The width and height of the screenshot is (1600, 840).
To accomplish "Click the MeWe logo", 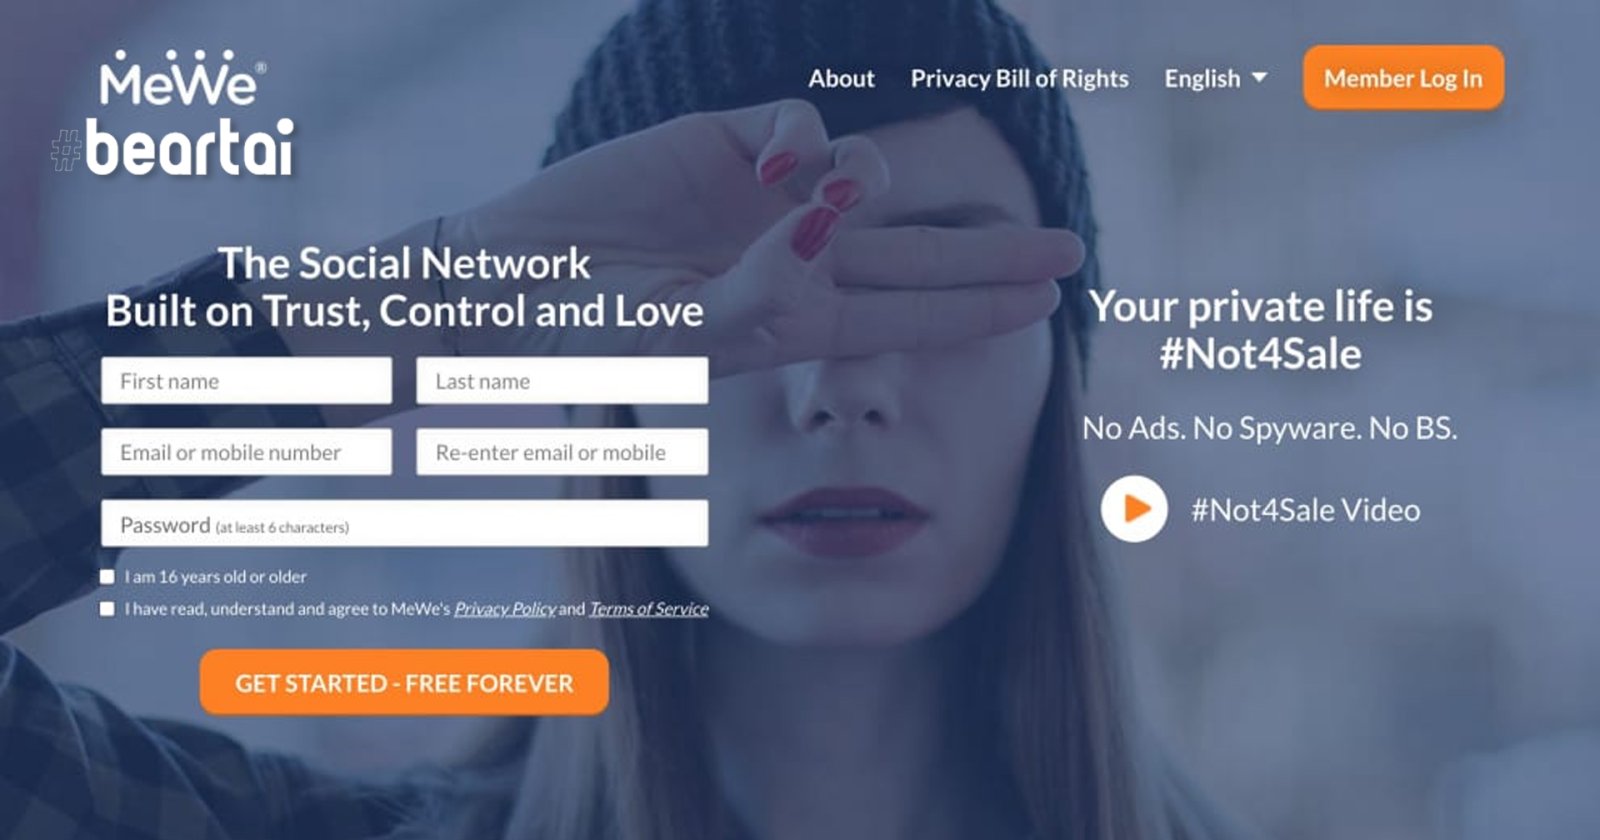I will [182, 78].
